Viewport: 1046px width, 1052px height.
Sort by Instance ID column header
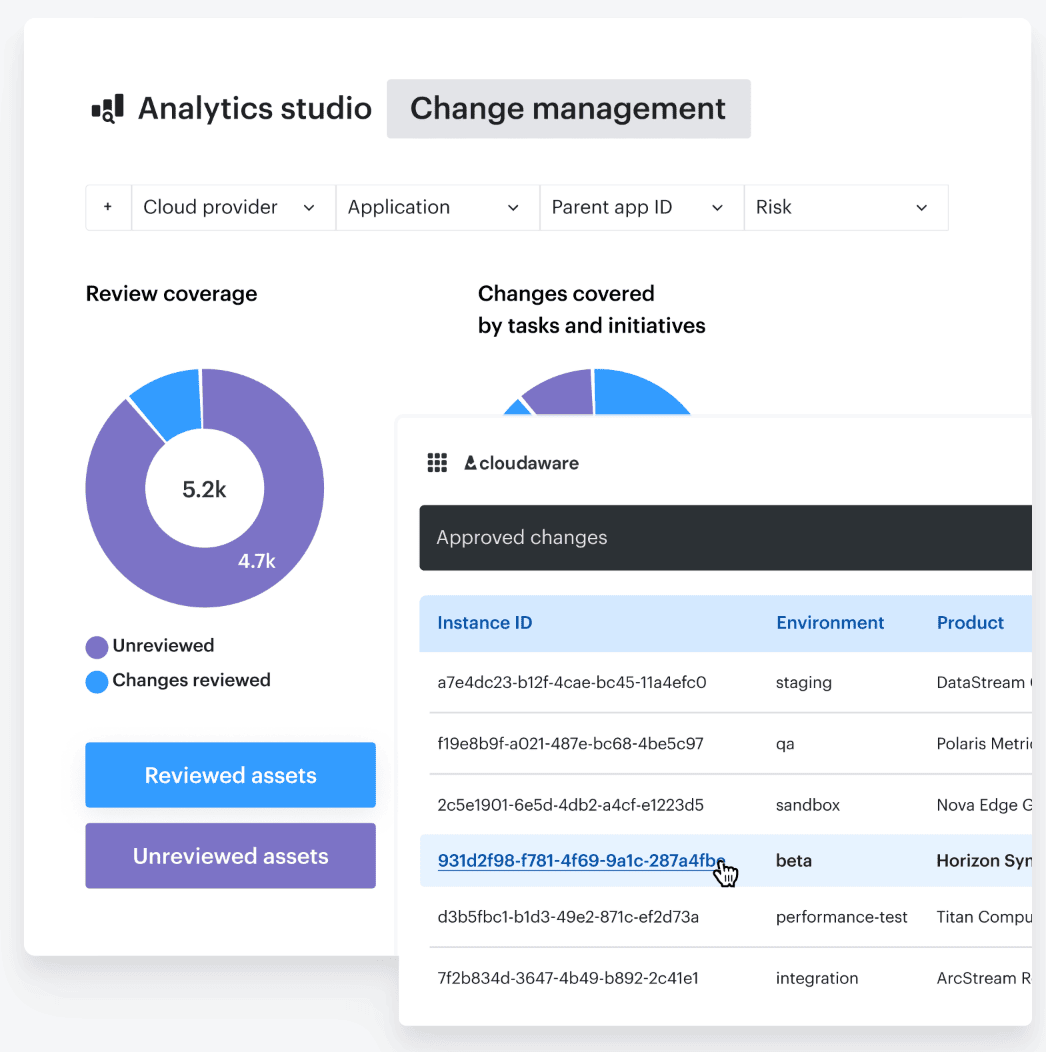point(485,623)
